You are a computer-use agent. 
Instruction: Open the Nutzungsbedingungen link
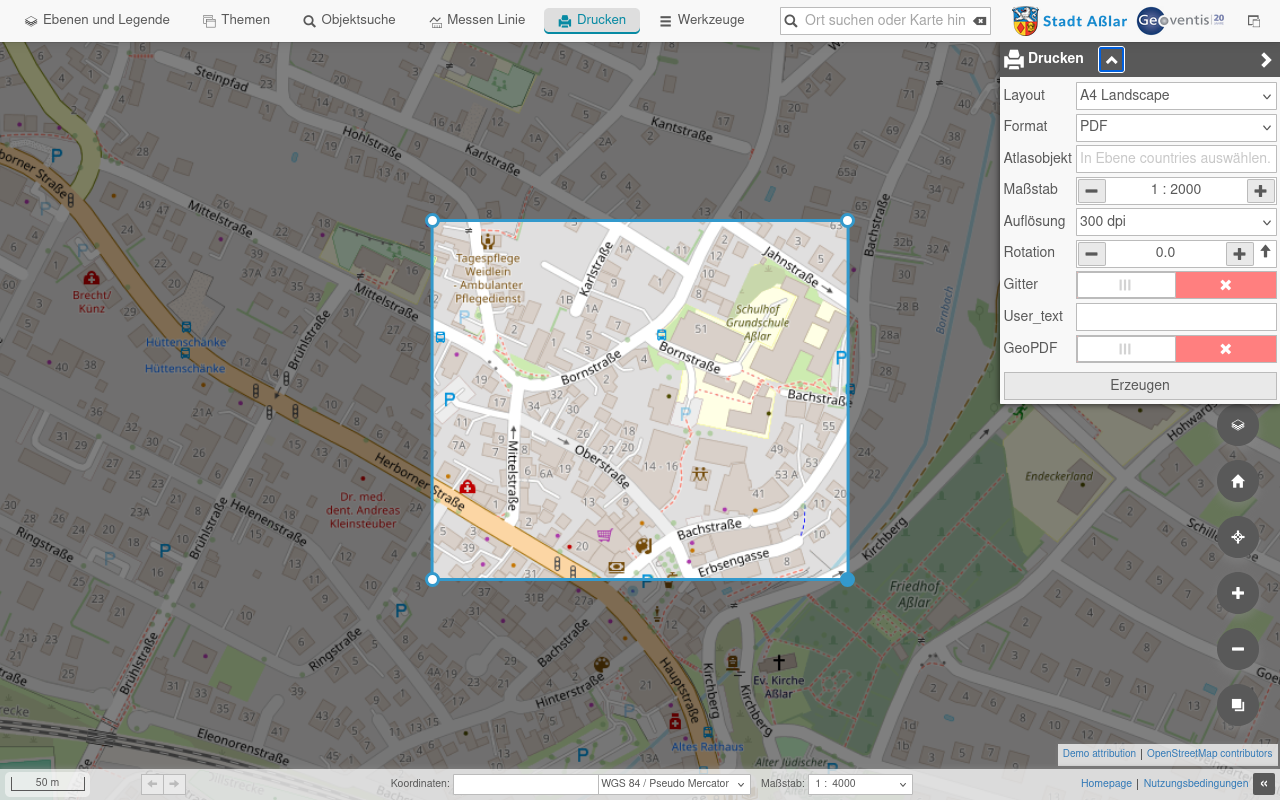click(1196, 784)
